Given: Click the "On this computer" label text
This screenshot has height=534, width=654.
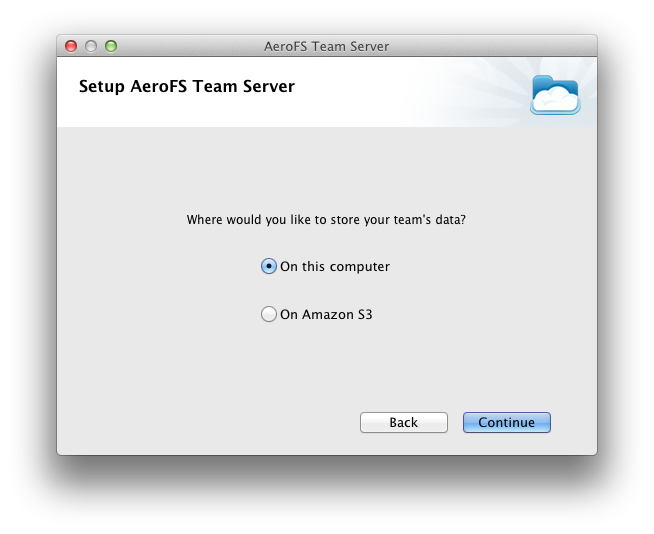Looking at the screenshot, I should tap(335, 267).
